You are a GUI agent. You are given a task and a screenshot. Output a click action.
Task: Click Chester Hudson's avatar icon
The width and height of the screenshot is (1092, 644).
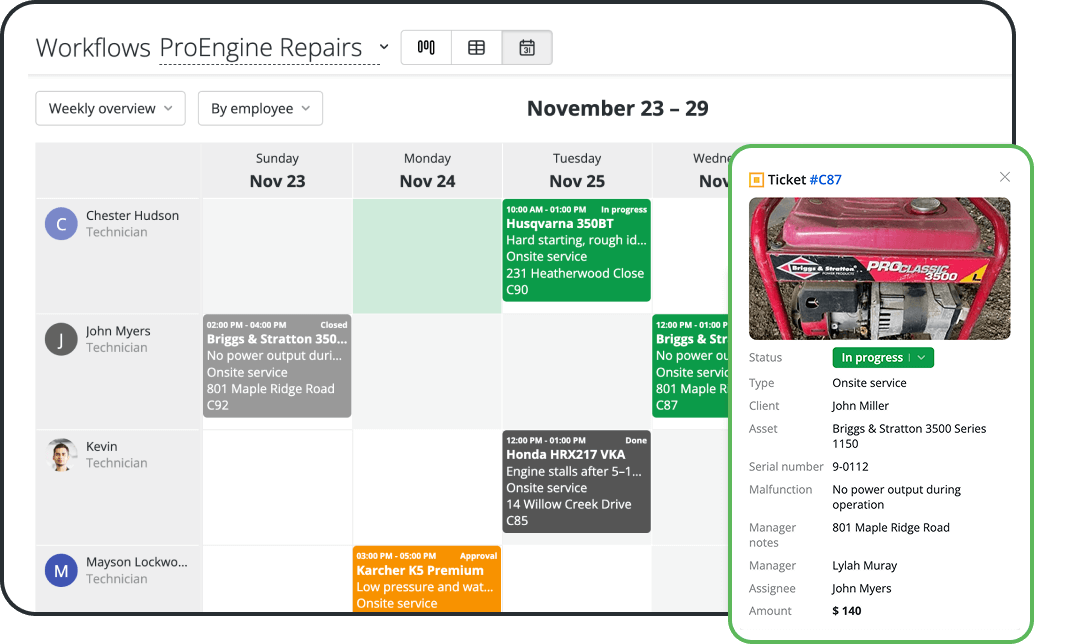pyautogui.click(x=61, y=223)
